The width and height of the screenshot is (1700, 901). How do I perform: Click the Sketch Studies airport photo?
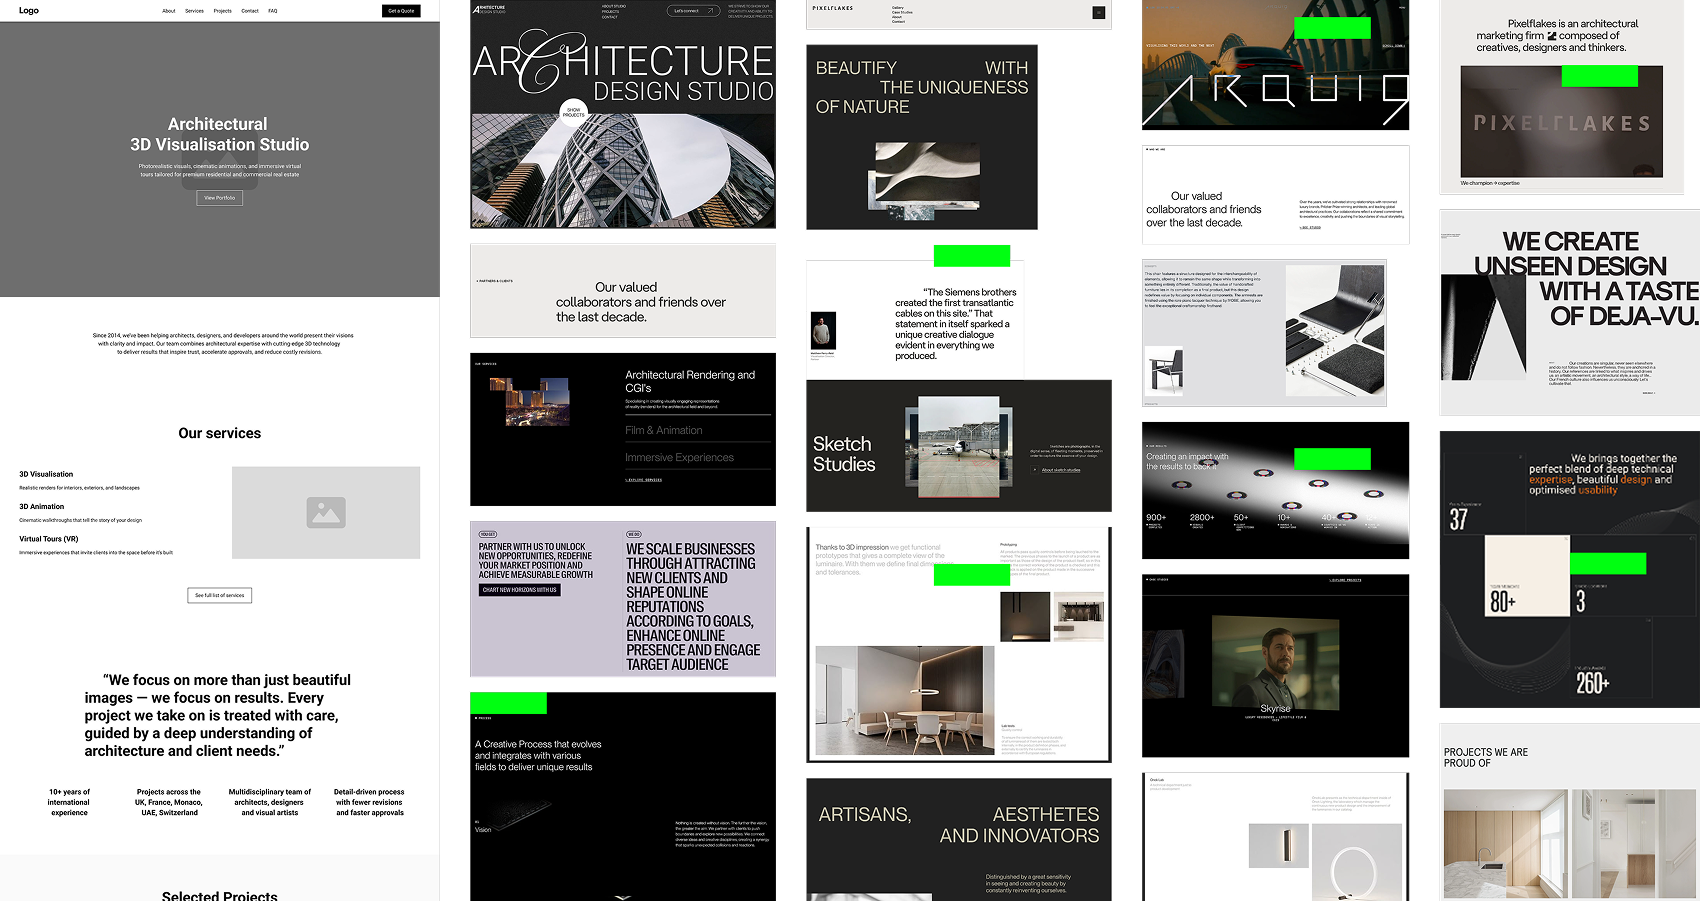[958, 447]
